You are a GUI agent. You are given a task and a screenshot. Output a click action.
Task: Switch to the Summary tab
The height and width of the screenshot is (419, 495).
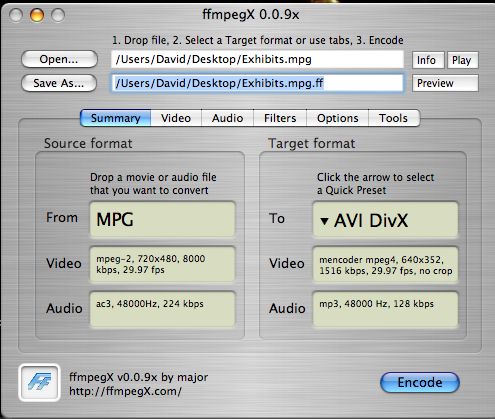click(x=116, y=118)
